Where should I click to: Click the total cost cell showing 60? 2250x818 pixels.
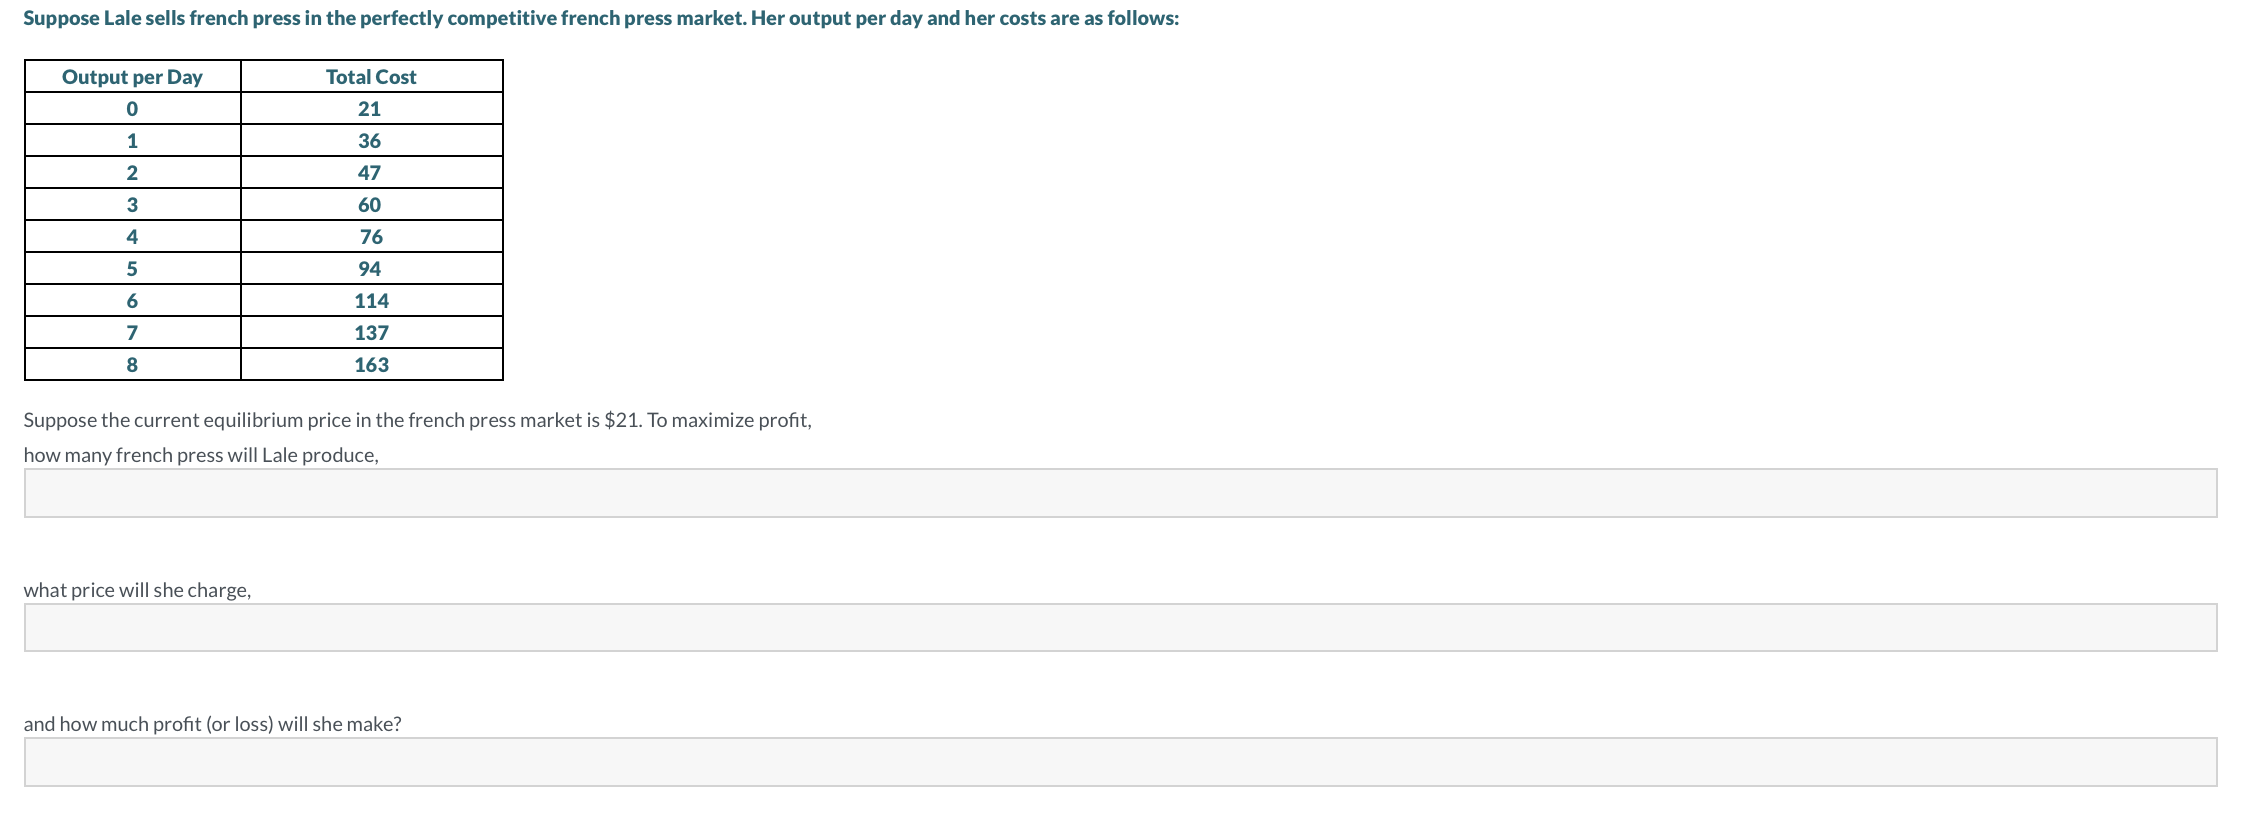tap(371, 205)
